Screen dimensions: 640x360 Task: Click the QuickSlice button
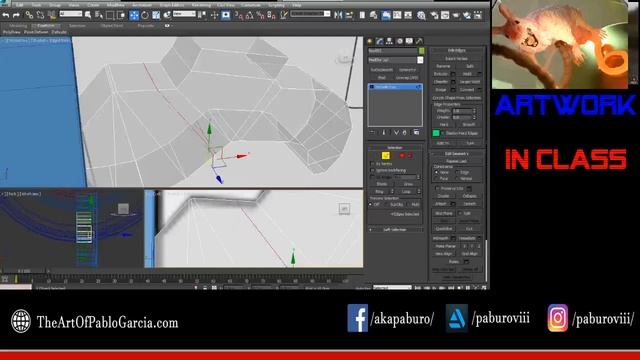444,229
